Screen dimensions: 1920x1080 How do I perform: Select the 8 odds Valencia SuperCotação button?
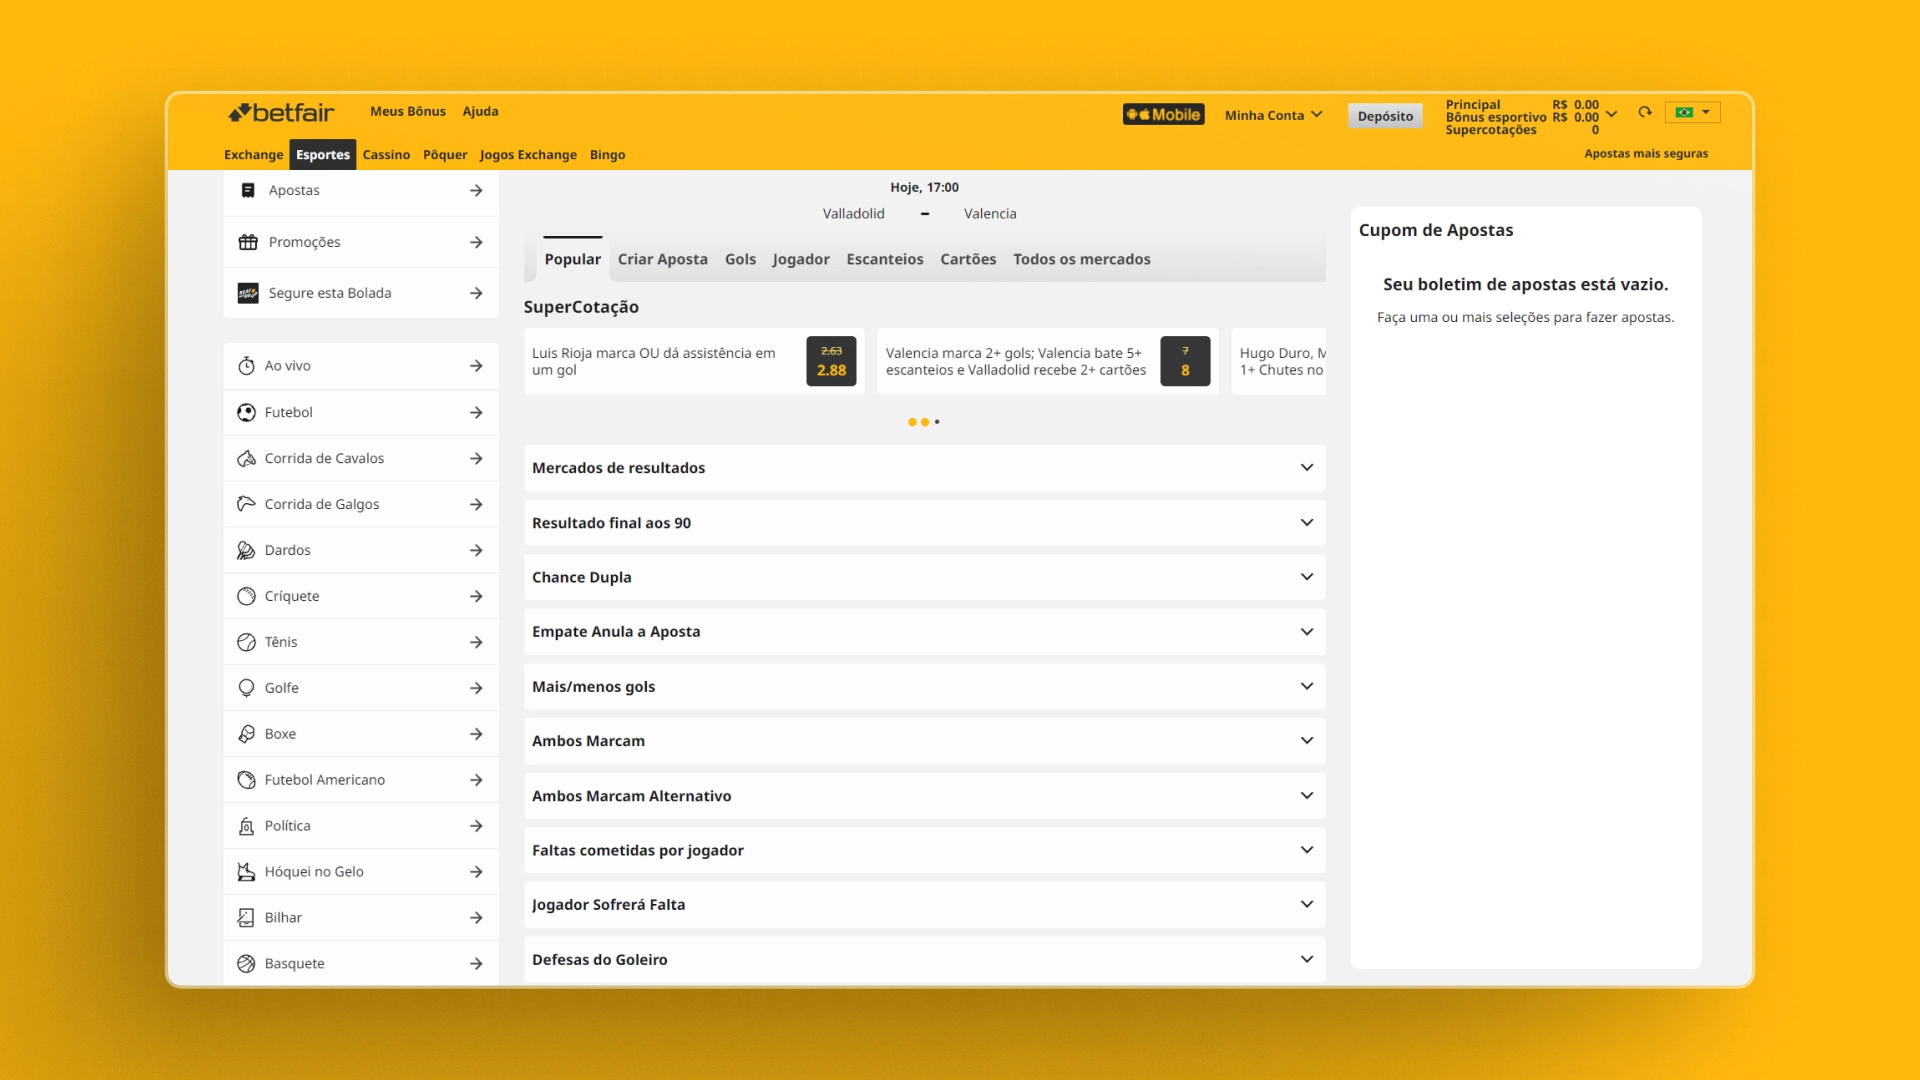pos(1185,361)
